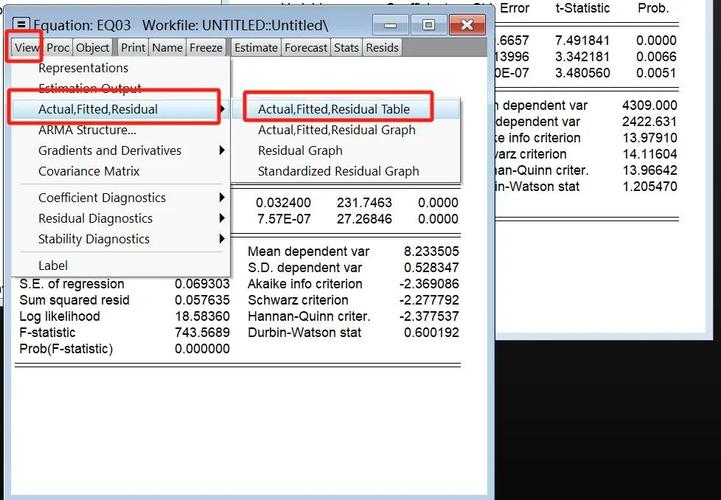Open the Forecast dialog button
The image size is (721, 500).
tap(305, 47)
